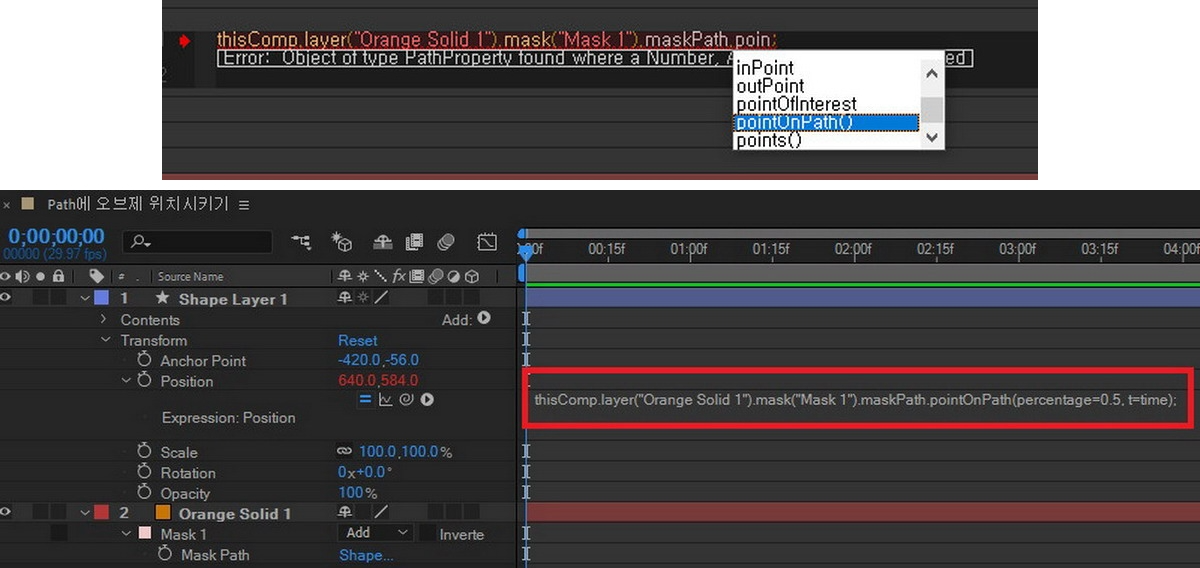Screen dimensions: 1200x568
Task: Toggle quality switch on Shape Layer 1
Action: coord(382,298)
